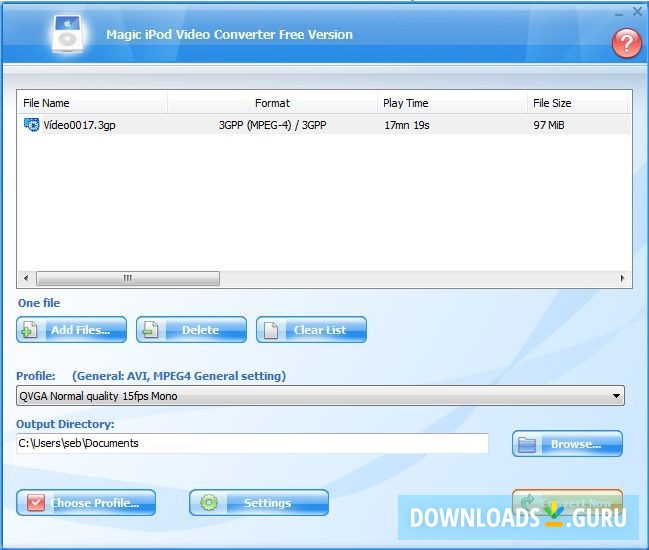
Task: Click Add Files button
Action: [x=72, y=330]
